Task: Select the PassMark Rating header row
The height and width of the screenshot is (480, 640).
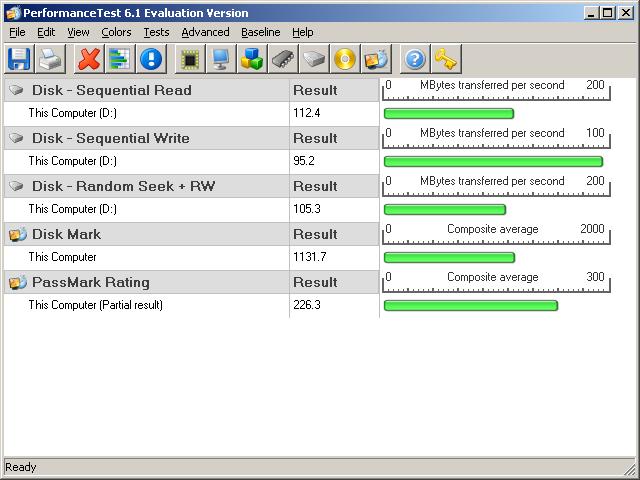Action: 147,282
